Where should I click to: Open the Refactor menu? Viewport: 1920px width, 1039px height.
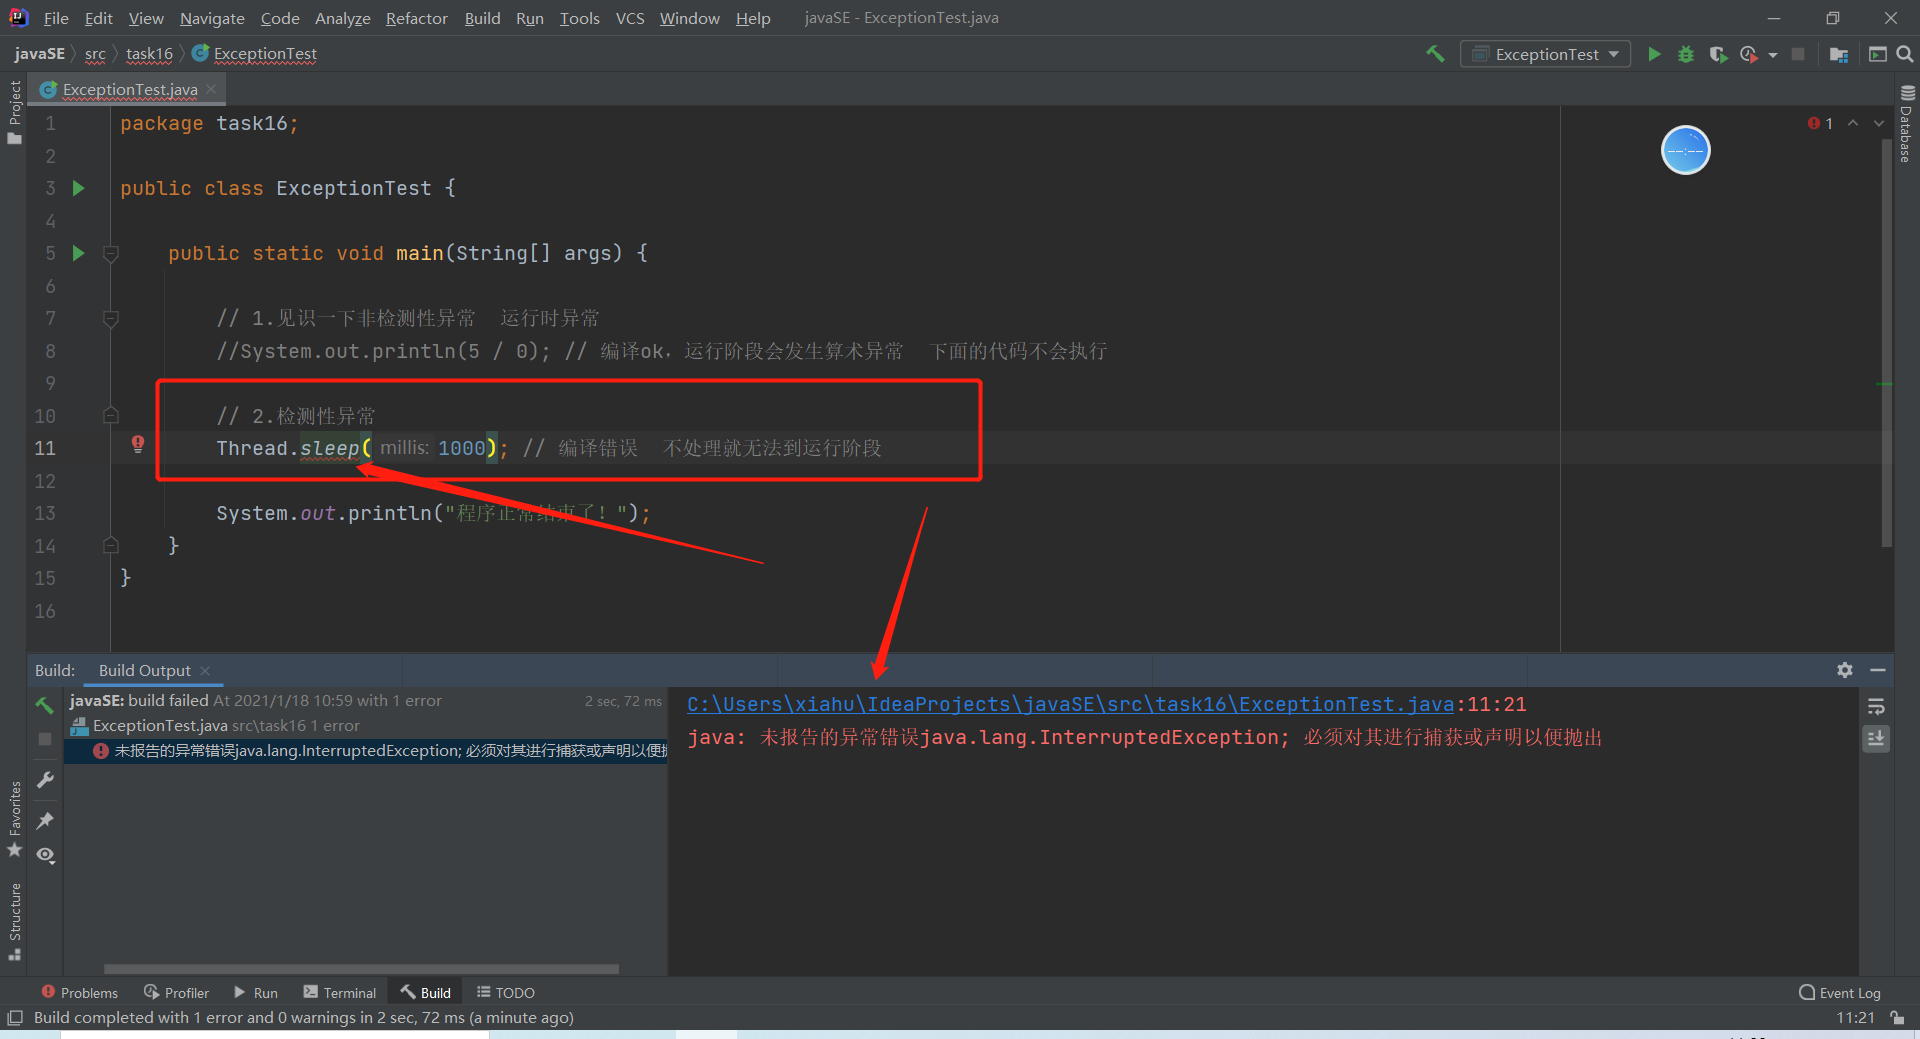click(x=416, y=18)
